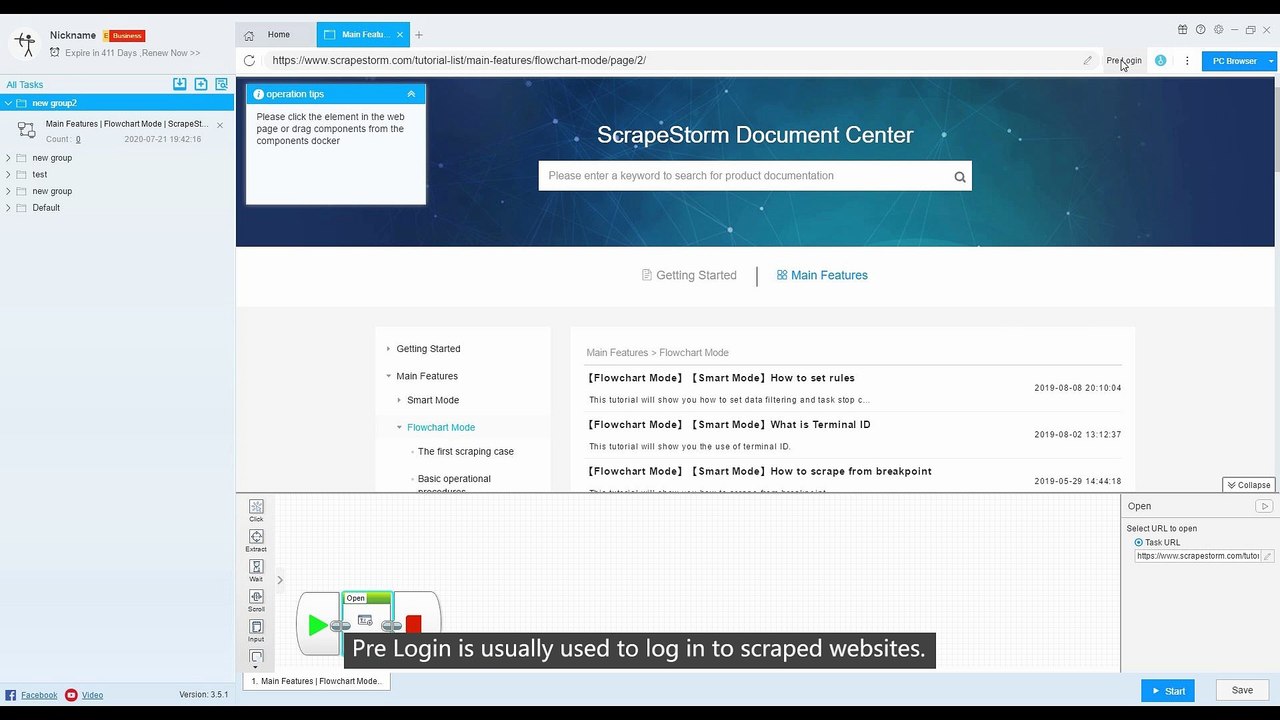Click the user avatar picture
Viewport: 1280px width, 720px height.
coord(24,43)
